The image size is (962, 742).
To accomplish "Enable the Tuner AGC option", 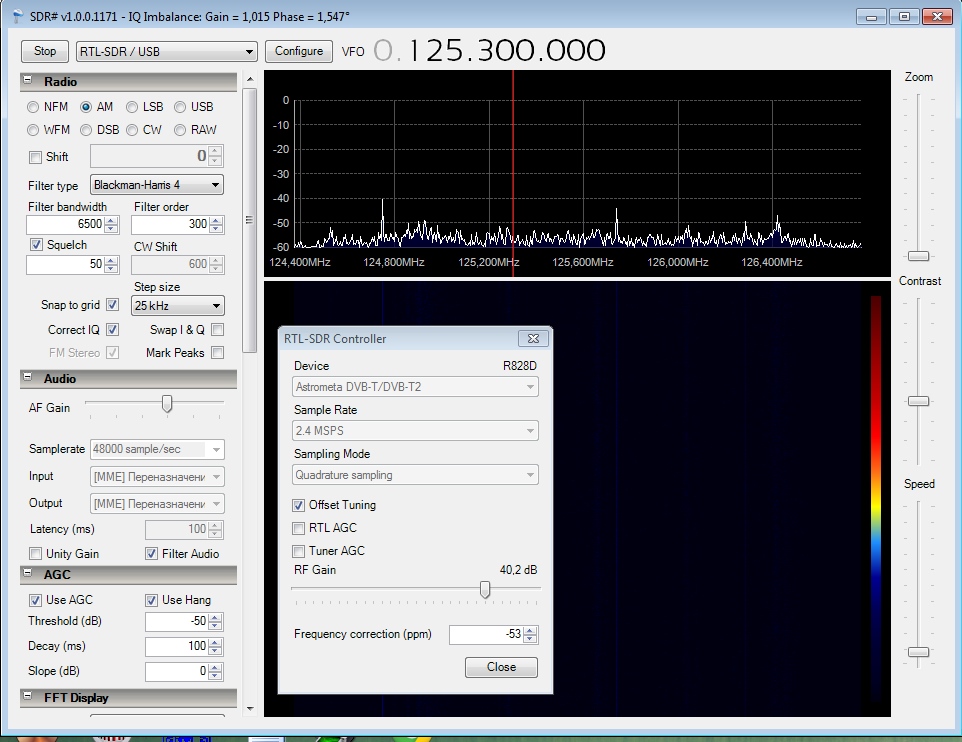I will click(x=299, y=551).
